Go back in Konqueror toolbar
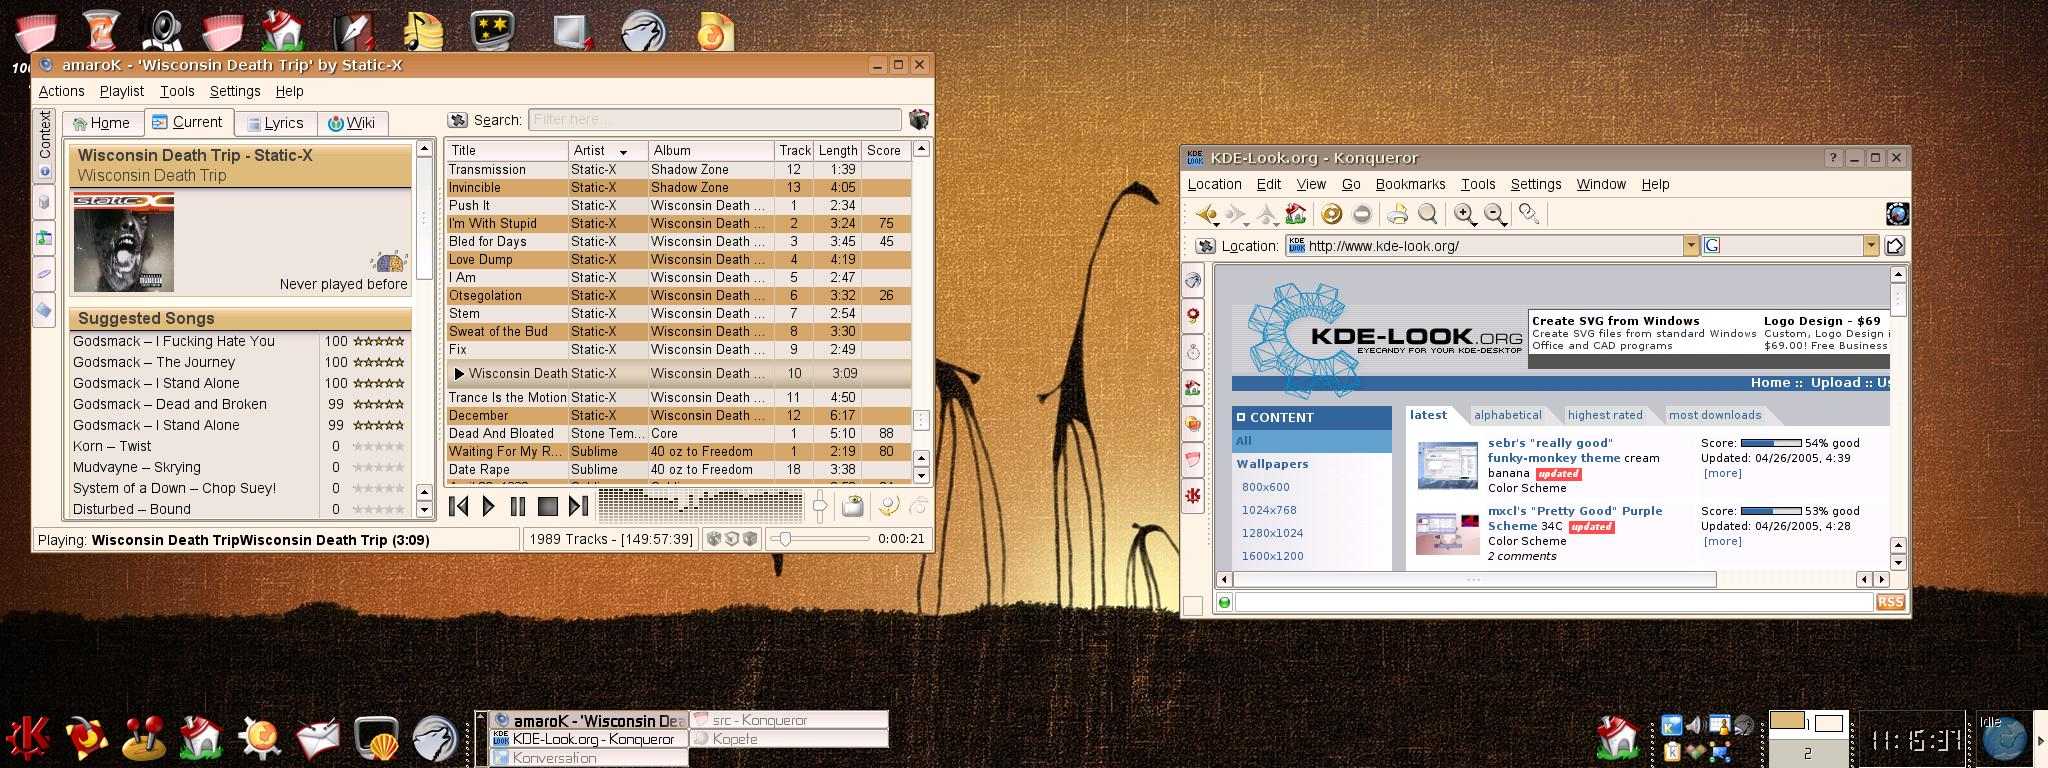2048x768 pixels. point(1207,214)
